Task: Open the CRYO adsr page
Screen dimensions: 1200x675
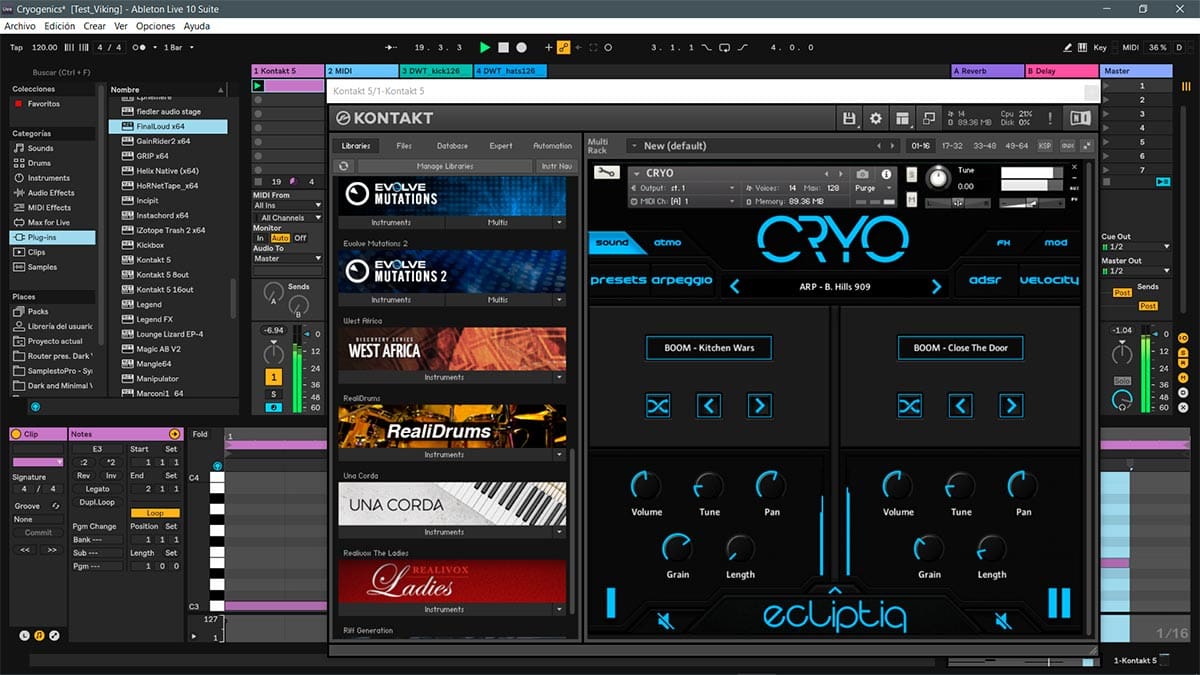Action: point(985,280)
